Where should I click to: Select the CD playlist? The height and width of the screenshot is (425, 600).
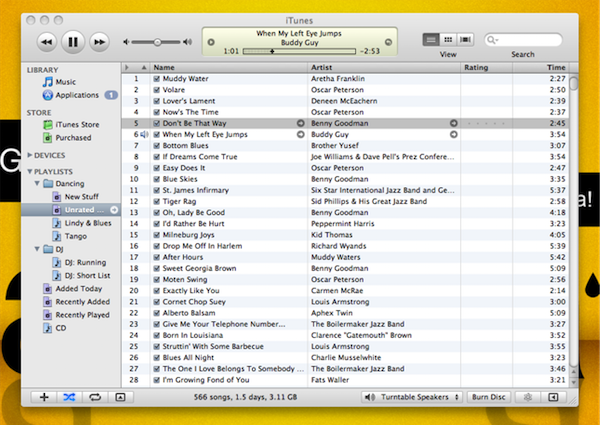[x=55, y=328]
